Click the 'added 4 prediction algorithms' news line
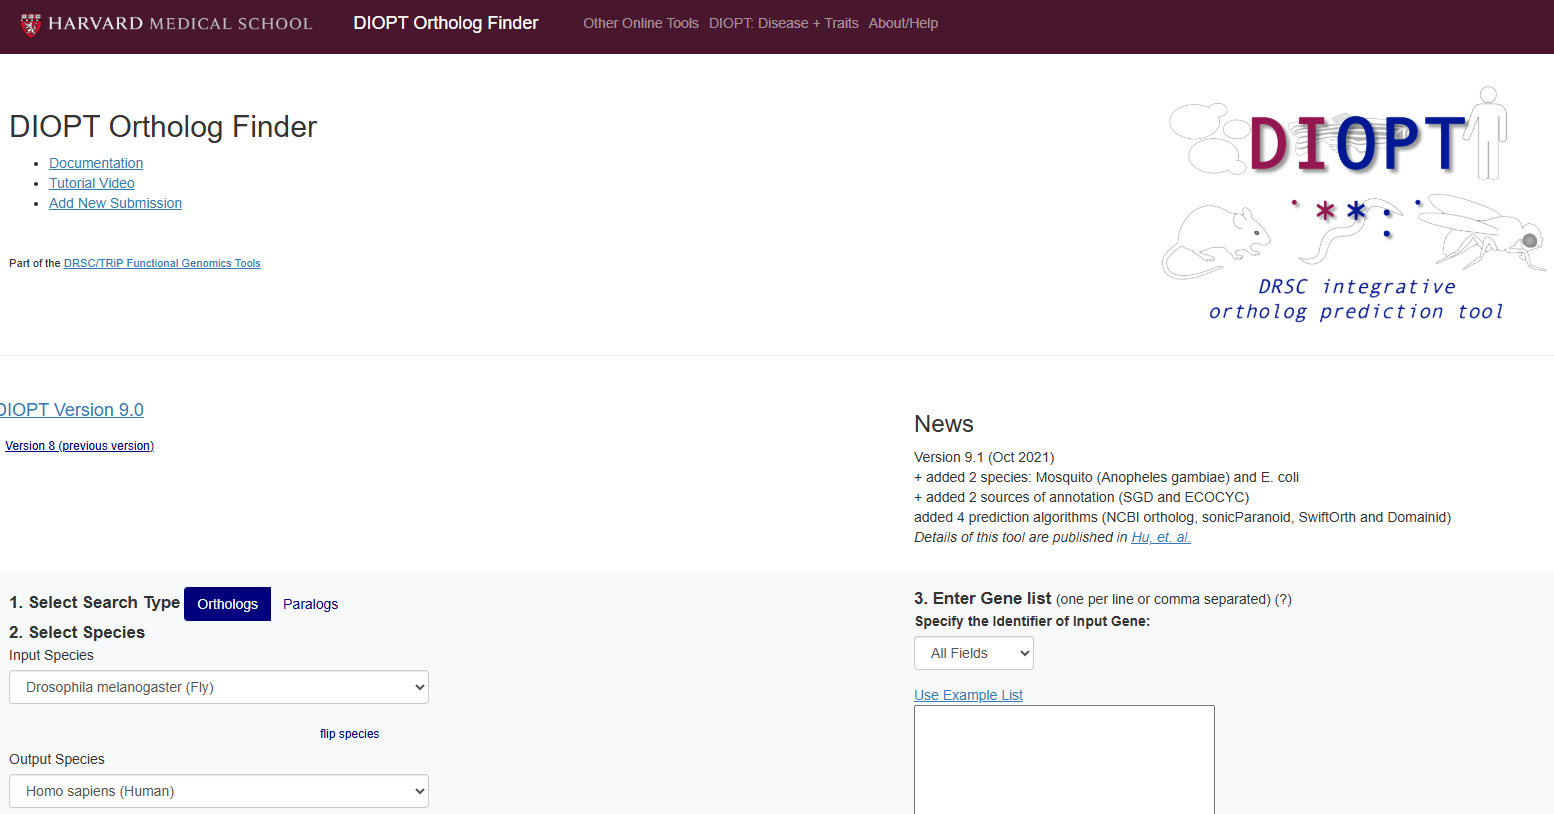Viewport: 1554px width, 814px height. point(1182,517)
